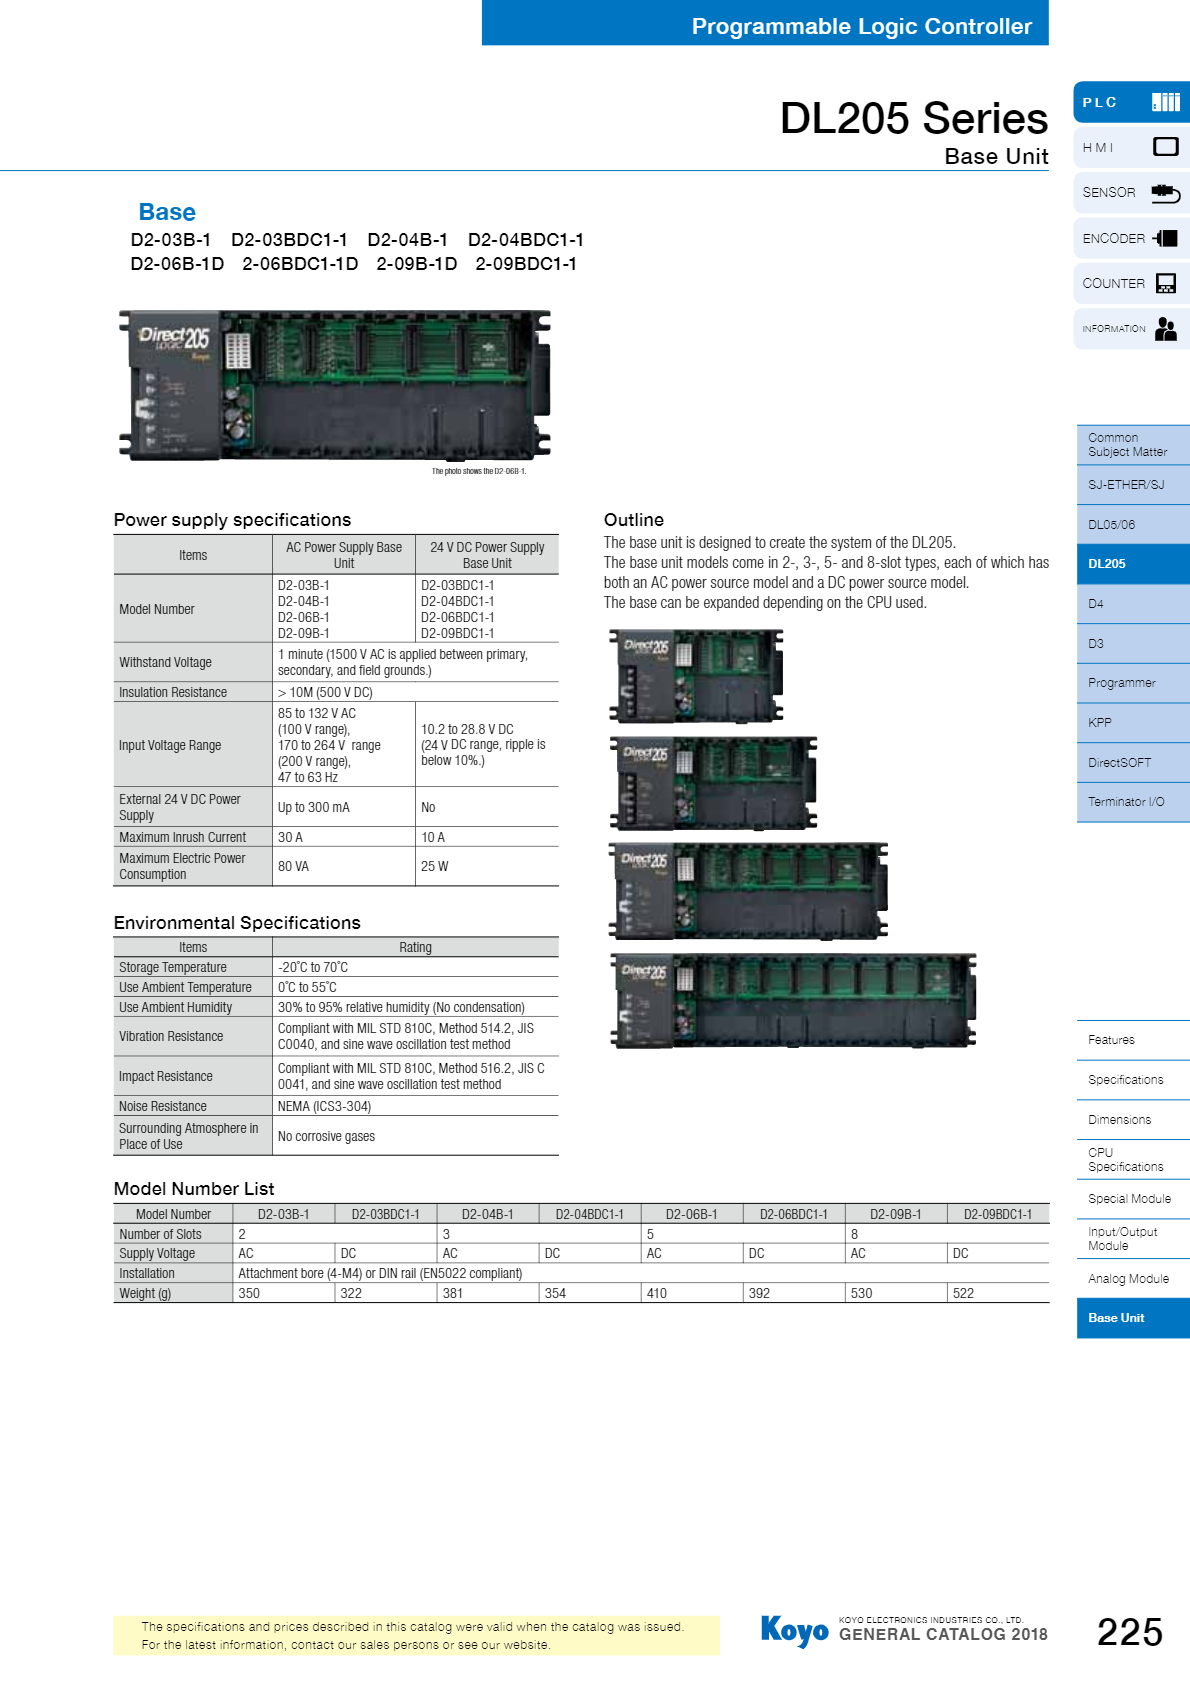Click the '80 VA' power consumption cell
The width and height of the screenshot is (1190, 1683).
tap(344, 866)
